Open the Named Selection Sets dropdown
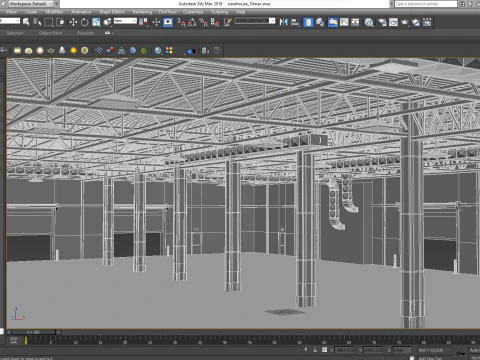Viewport: 480px width, 360px height. tap(255, 21)
